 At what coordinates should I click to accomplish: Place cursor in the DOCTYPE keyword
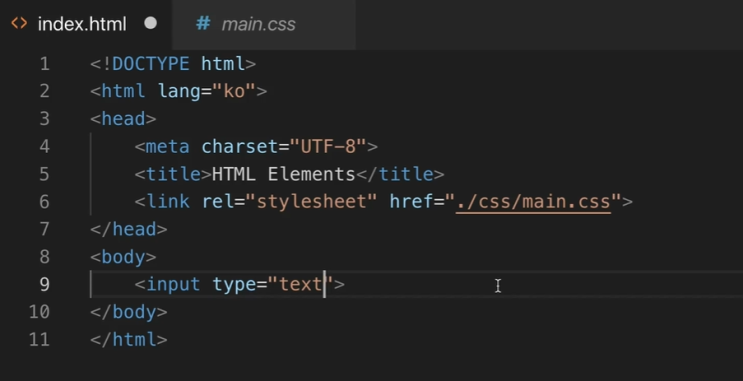151,64
